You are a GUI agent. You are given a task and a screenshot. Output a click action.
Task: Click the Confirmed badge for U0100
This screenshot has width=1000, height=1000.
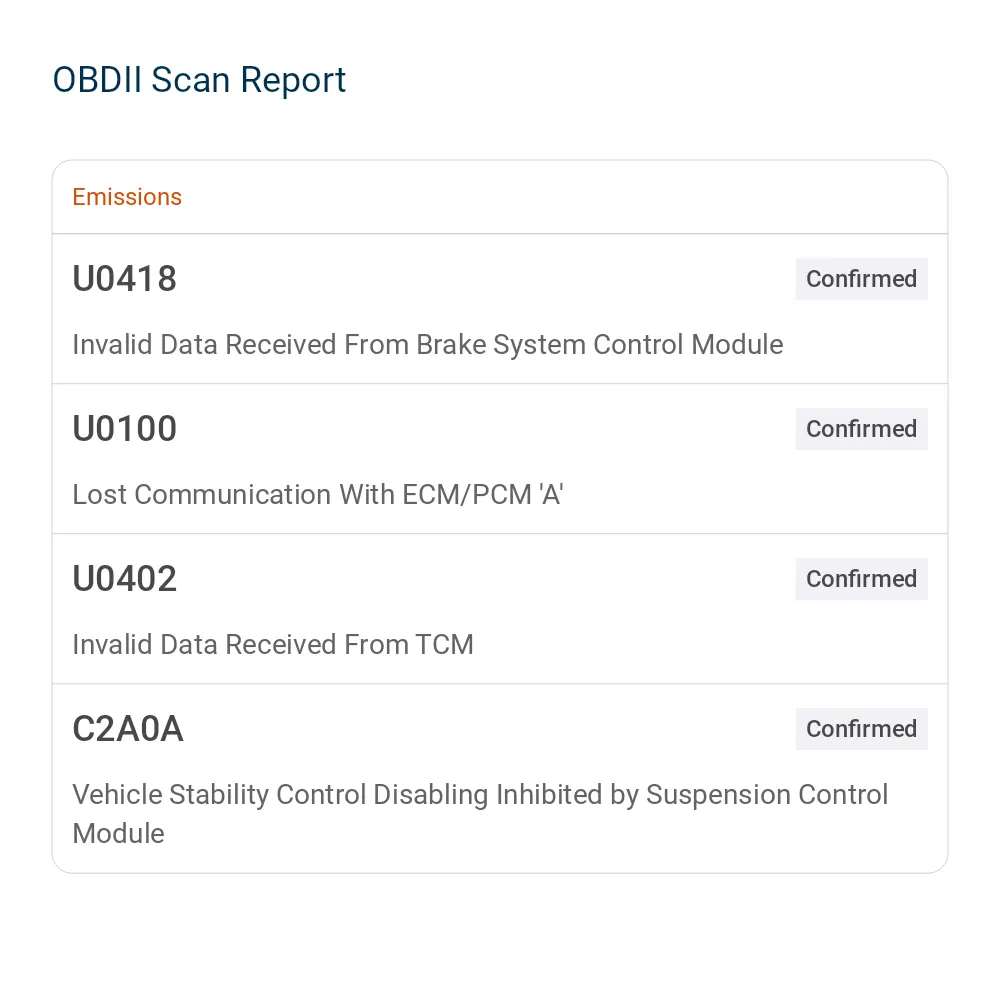861,429
